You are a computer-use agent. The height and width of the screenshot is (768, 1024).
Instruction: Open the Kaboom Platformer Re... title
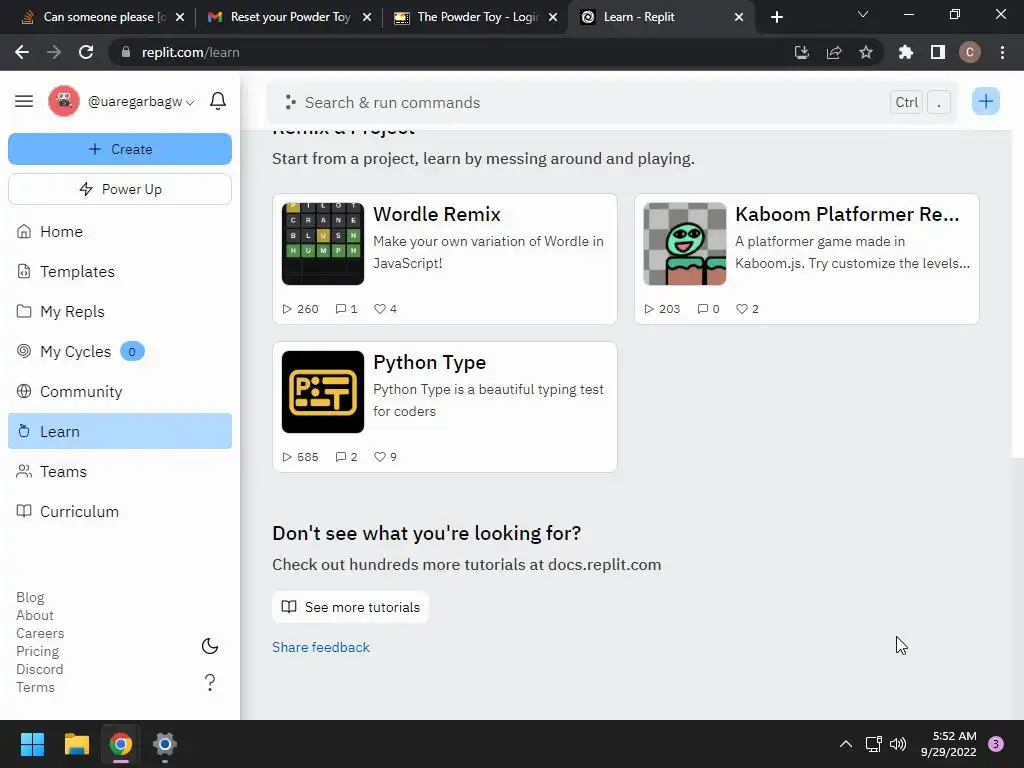tap(847, 214)
